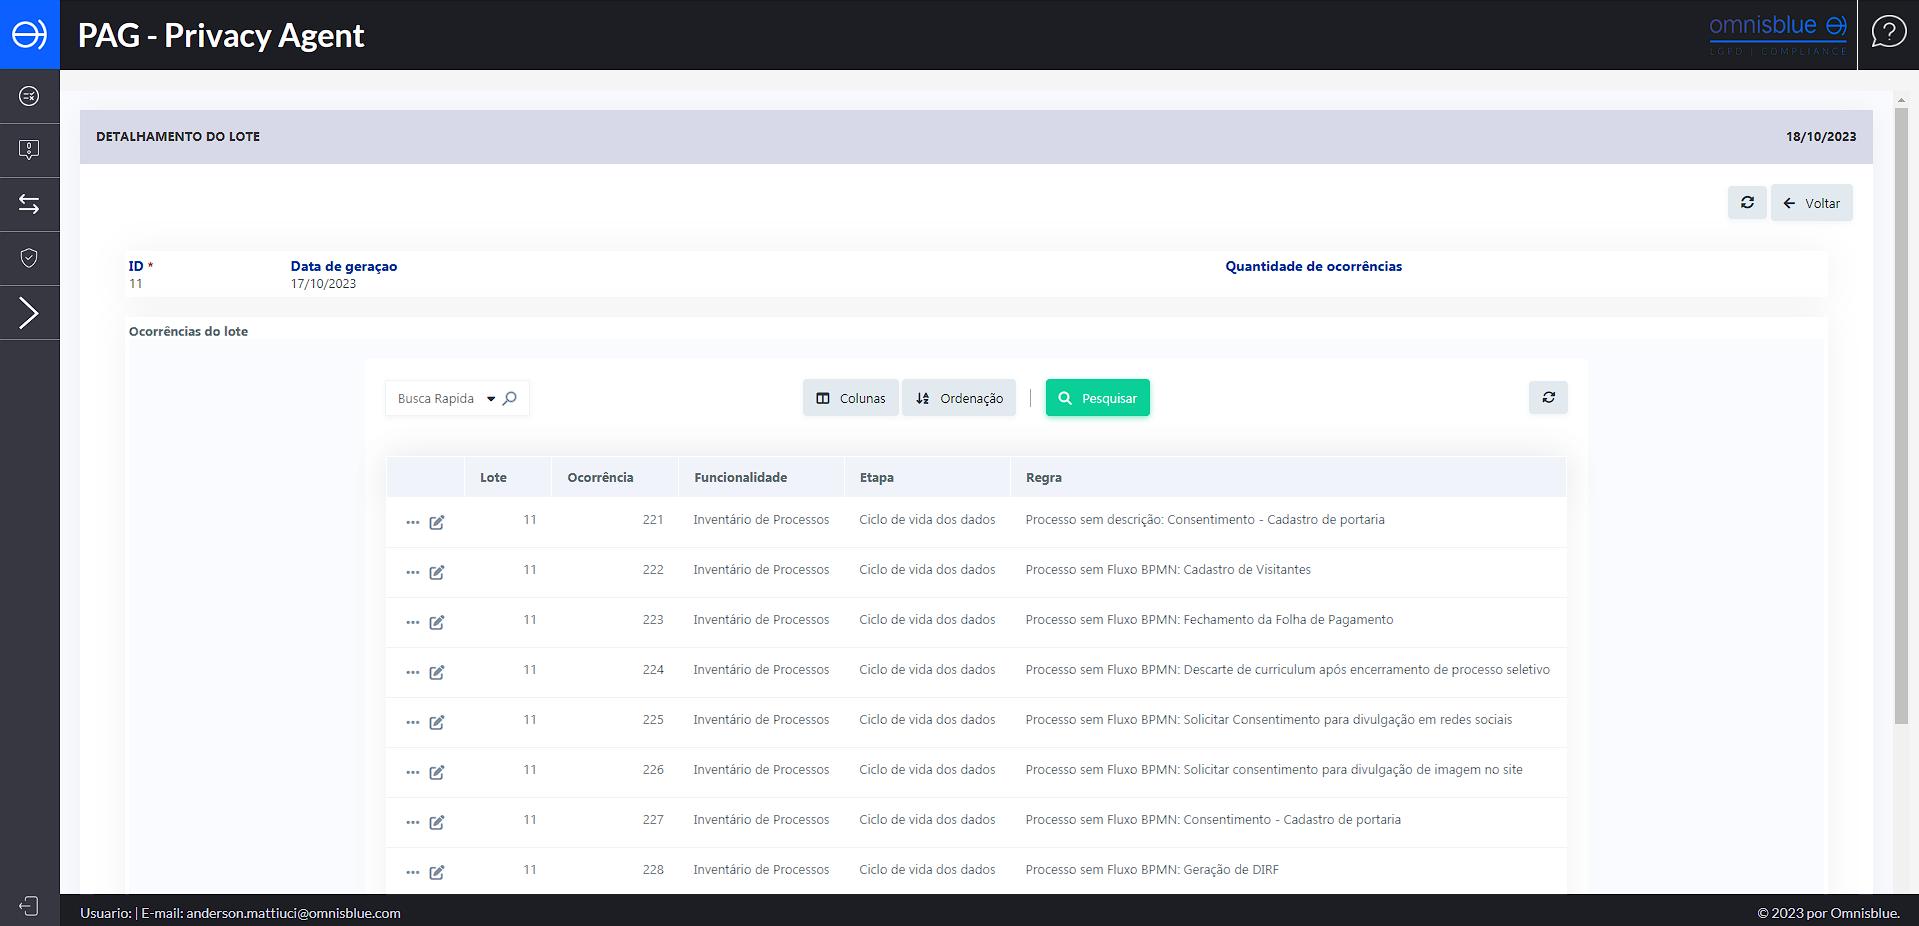This screenshot has width=1919, height=926.
Task: Click the page refresh icon beside Voltar
Action: click(1747, 203)
